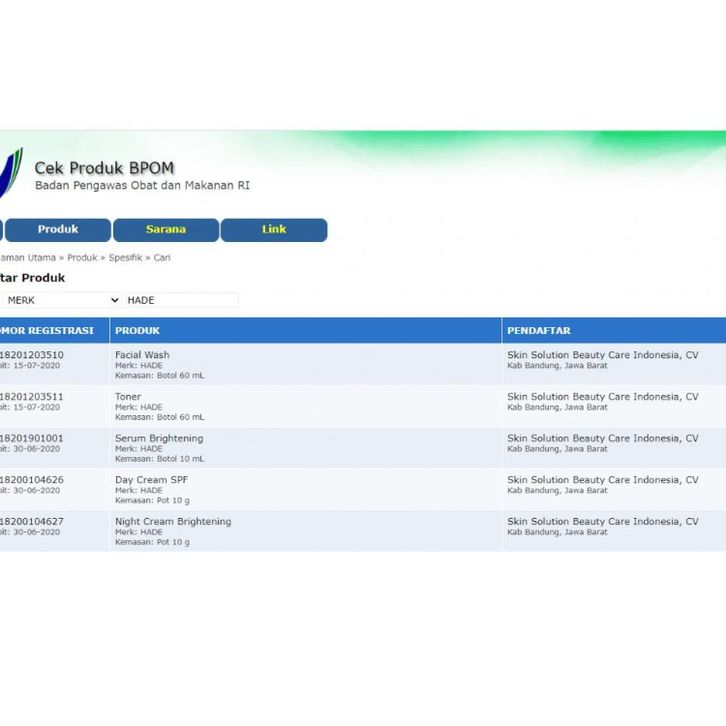The width and height of the screenshot is (726, 726).
Task: Go to Cari in the breadcrumb
Action: point(162,257)
